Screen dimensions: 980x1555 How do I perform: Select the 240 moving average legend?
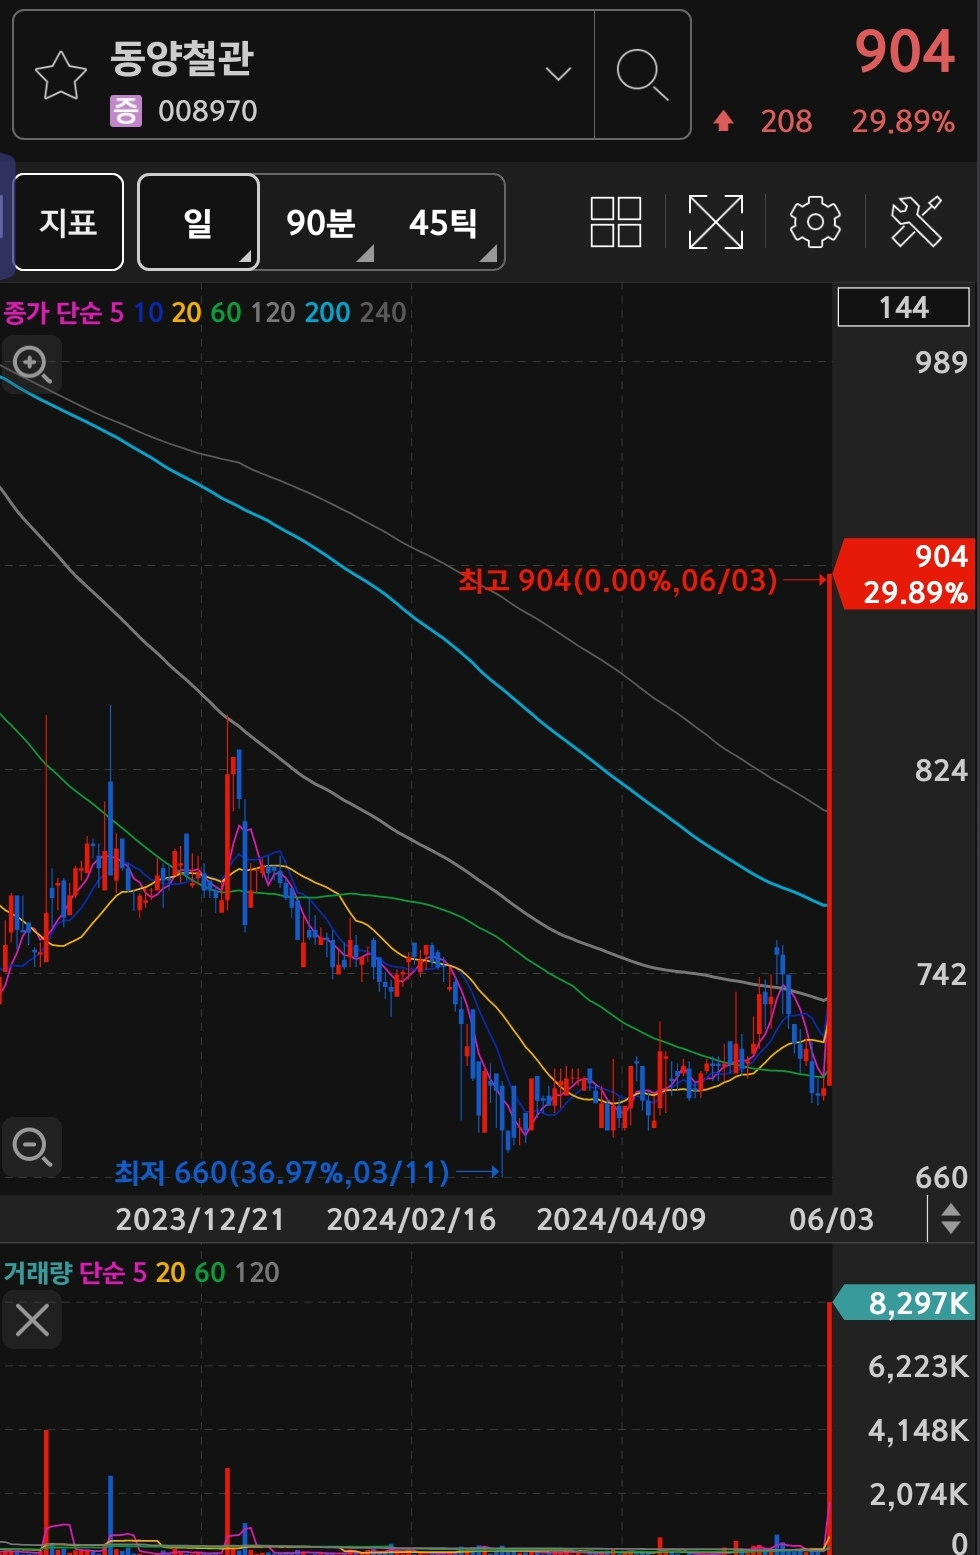tap(383, 313)
